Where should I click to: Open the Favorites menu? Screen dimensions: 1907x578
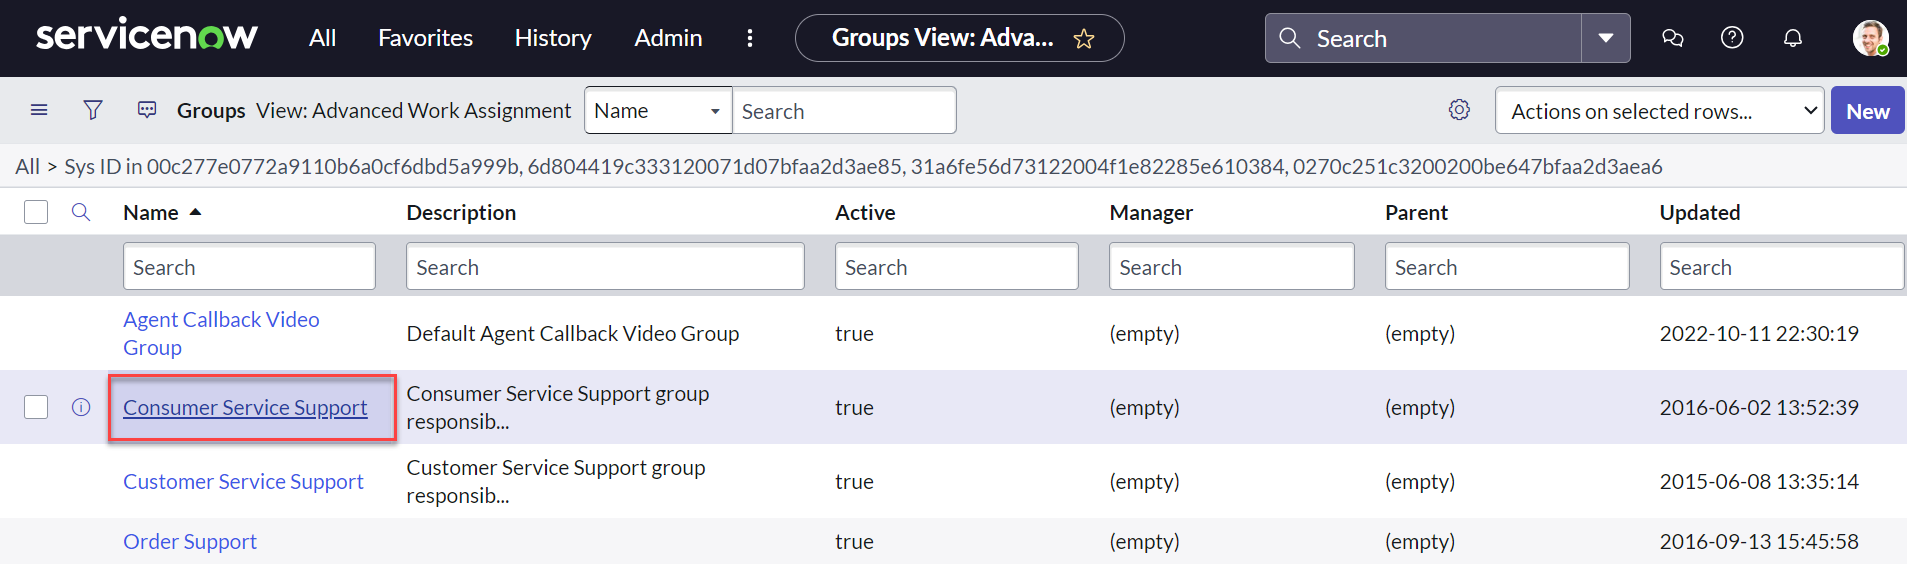(x=425, y=38)
